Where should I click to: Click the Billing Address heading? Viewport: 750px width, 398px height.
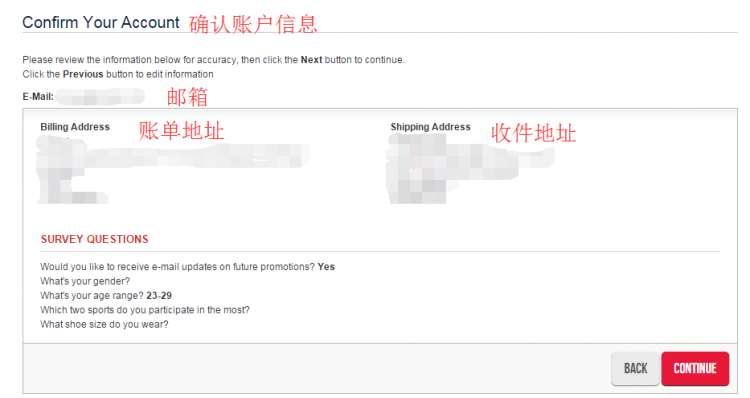click(x=75, y=127)
